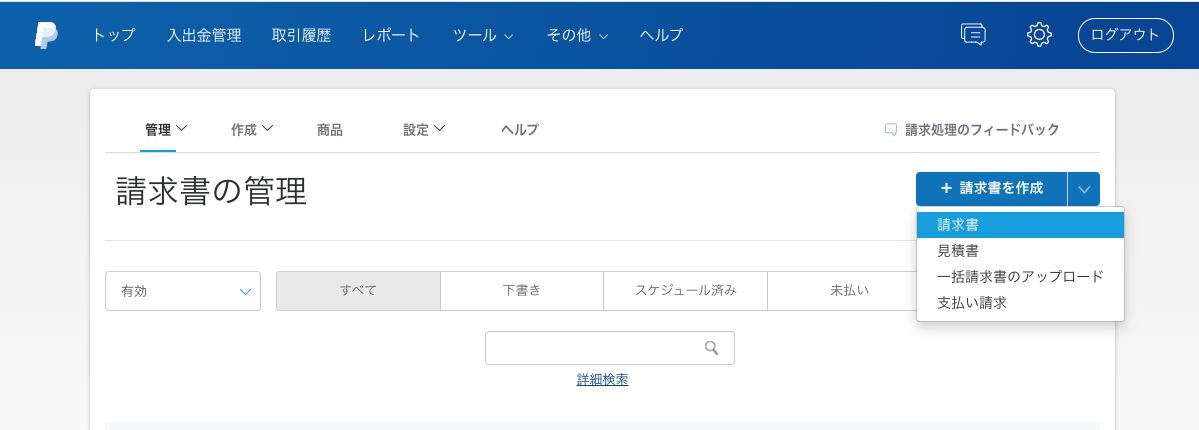Expand the 作成 submenu
Screen dimensions: 1199x430
pos(252,129)
